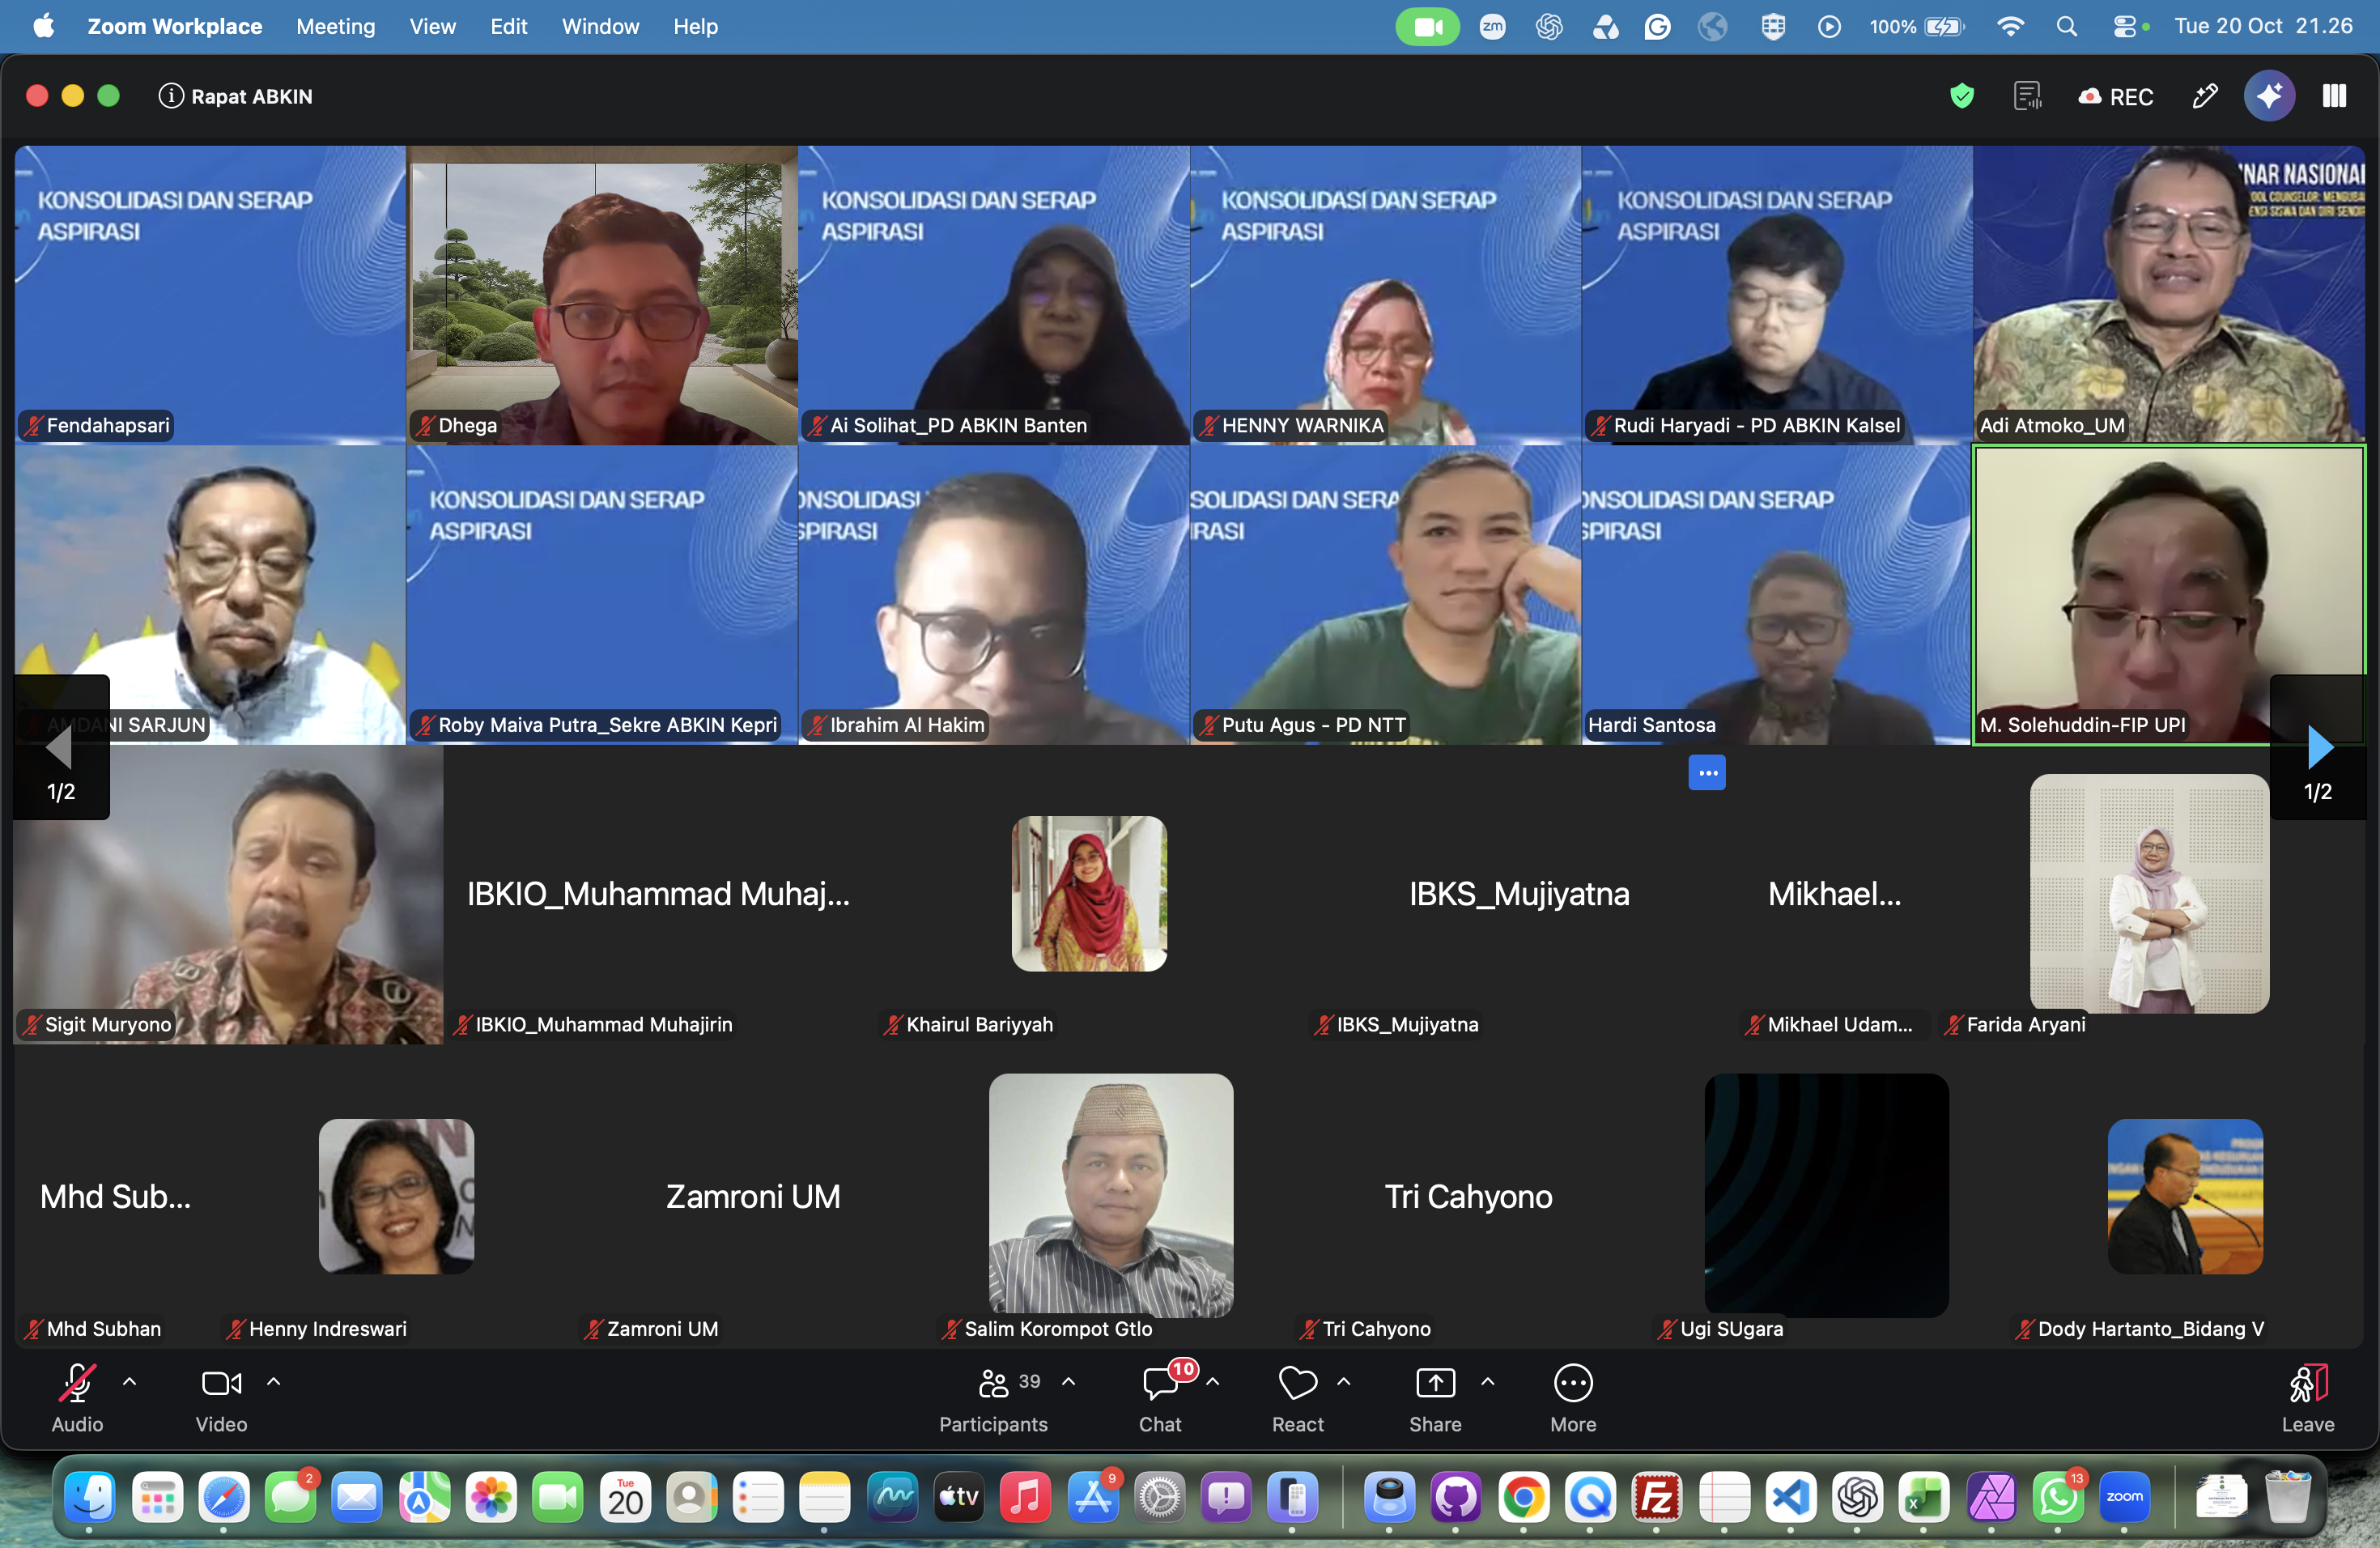Image resolution: width=2380 pixels, height=1548 pixels.
Task: Expand the Participants options arrow
Action: pos(1069,1381)
